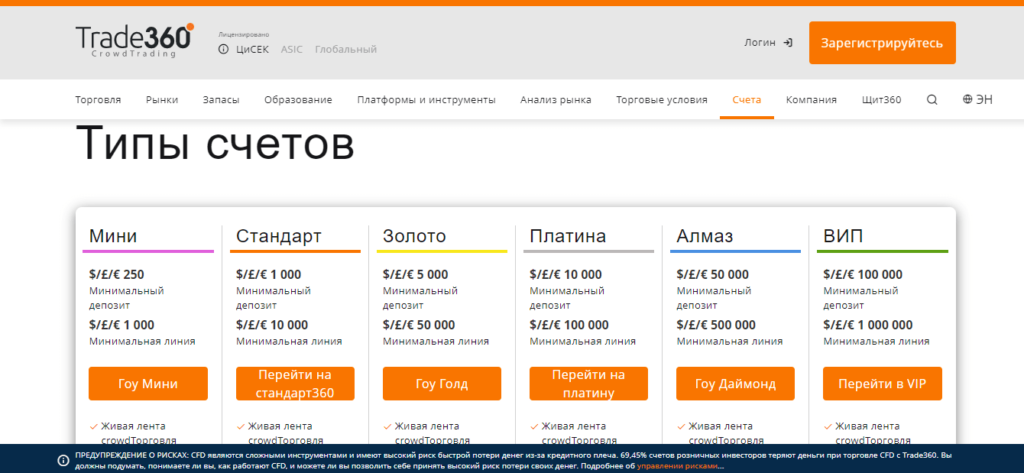The image size is (1024, 473).
Task: Open the Рынки menu
Action: 162,100
